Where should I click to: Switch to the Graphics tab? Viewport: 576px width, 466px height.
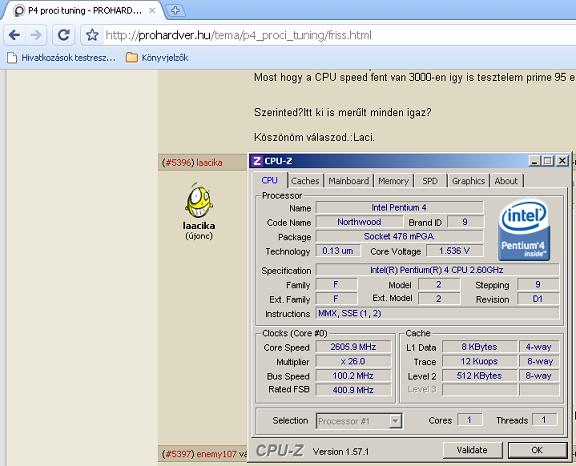(x=468, y=181)
